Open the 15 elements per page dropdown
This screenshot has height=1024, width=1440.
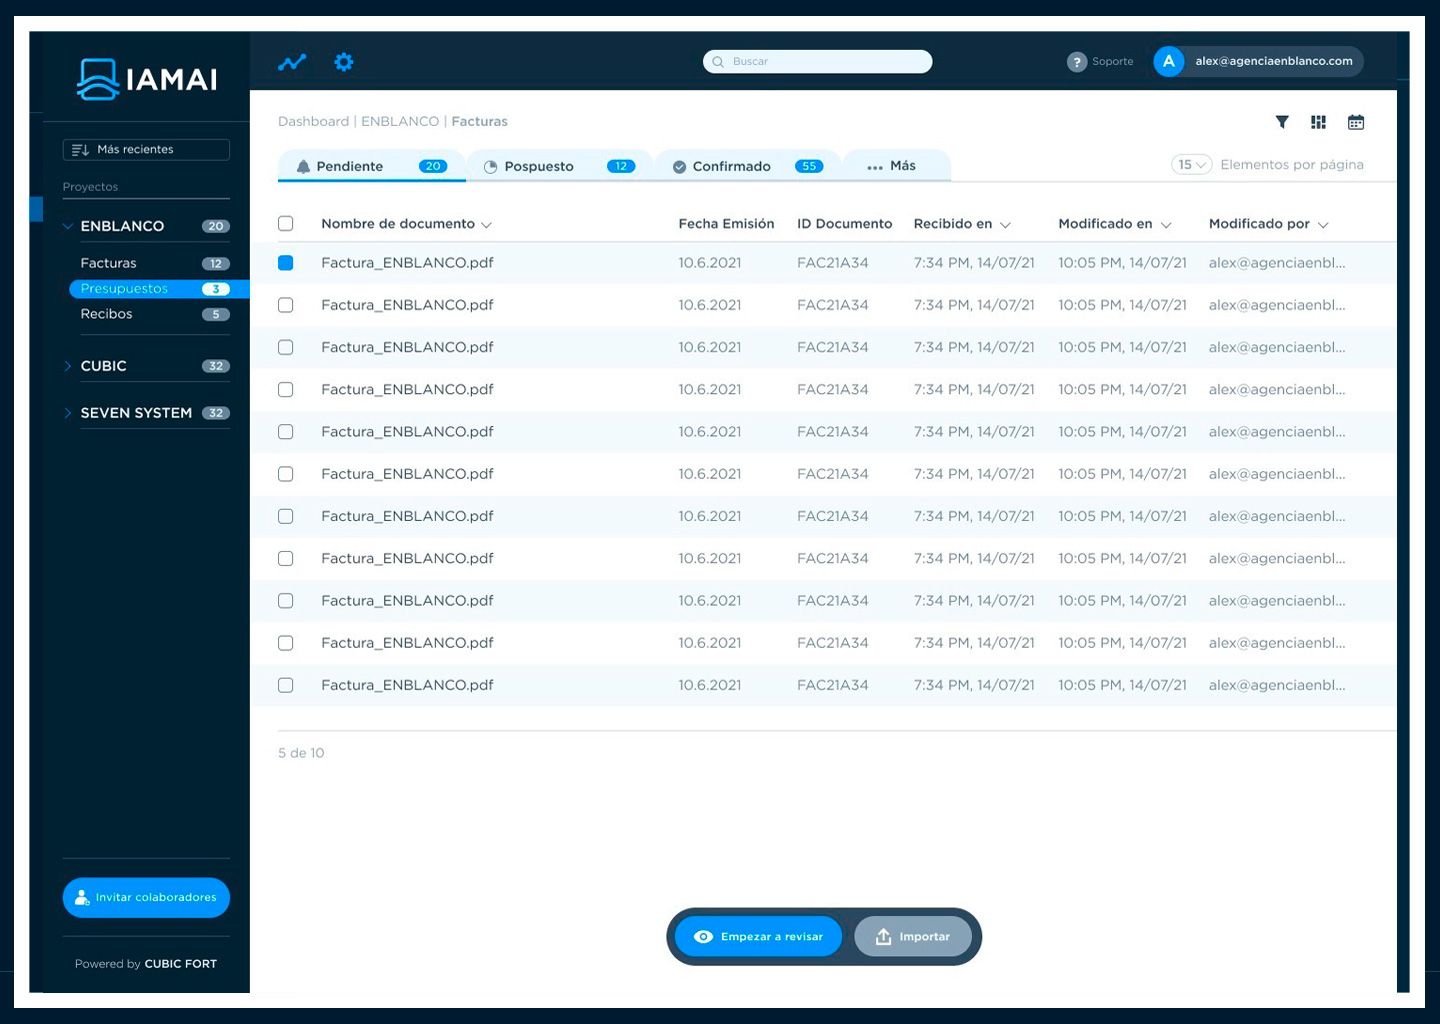[1192, 165]
